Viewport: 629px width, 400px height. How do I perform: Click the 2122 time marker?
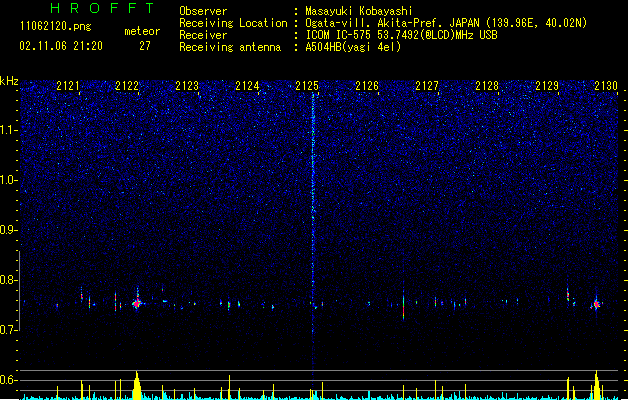pyautogui.click(x=127, y=86)
